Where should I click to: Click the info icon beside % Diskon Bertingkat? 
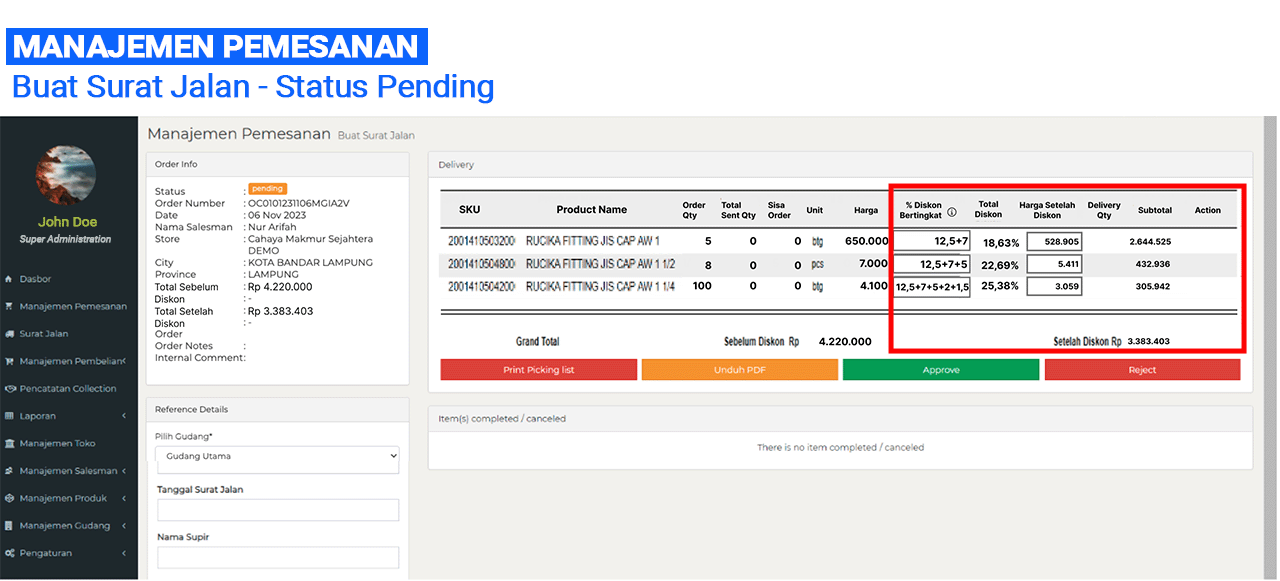pyautogui.click(x=952, y=212)
